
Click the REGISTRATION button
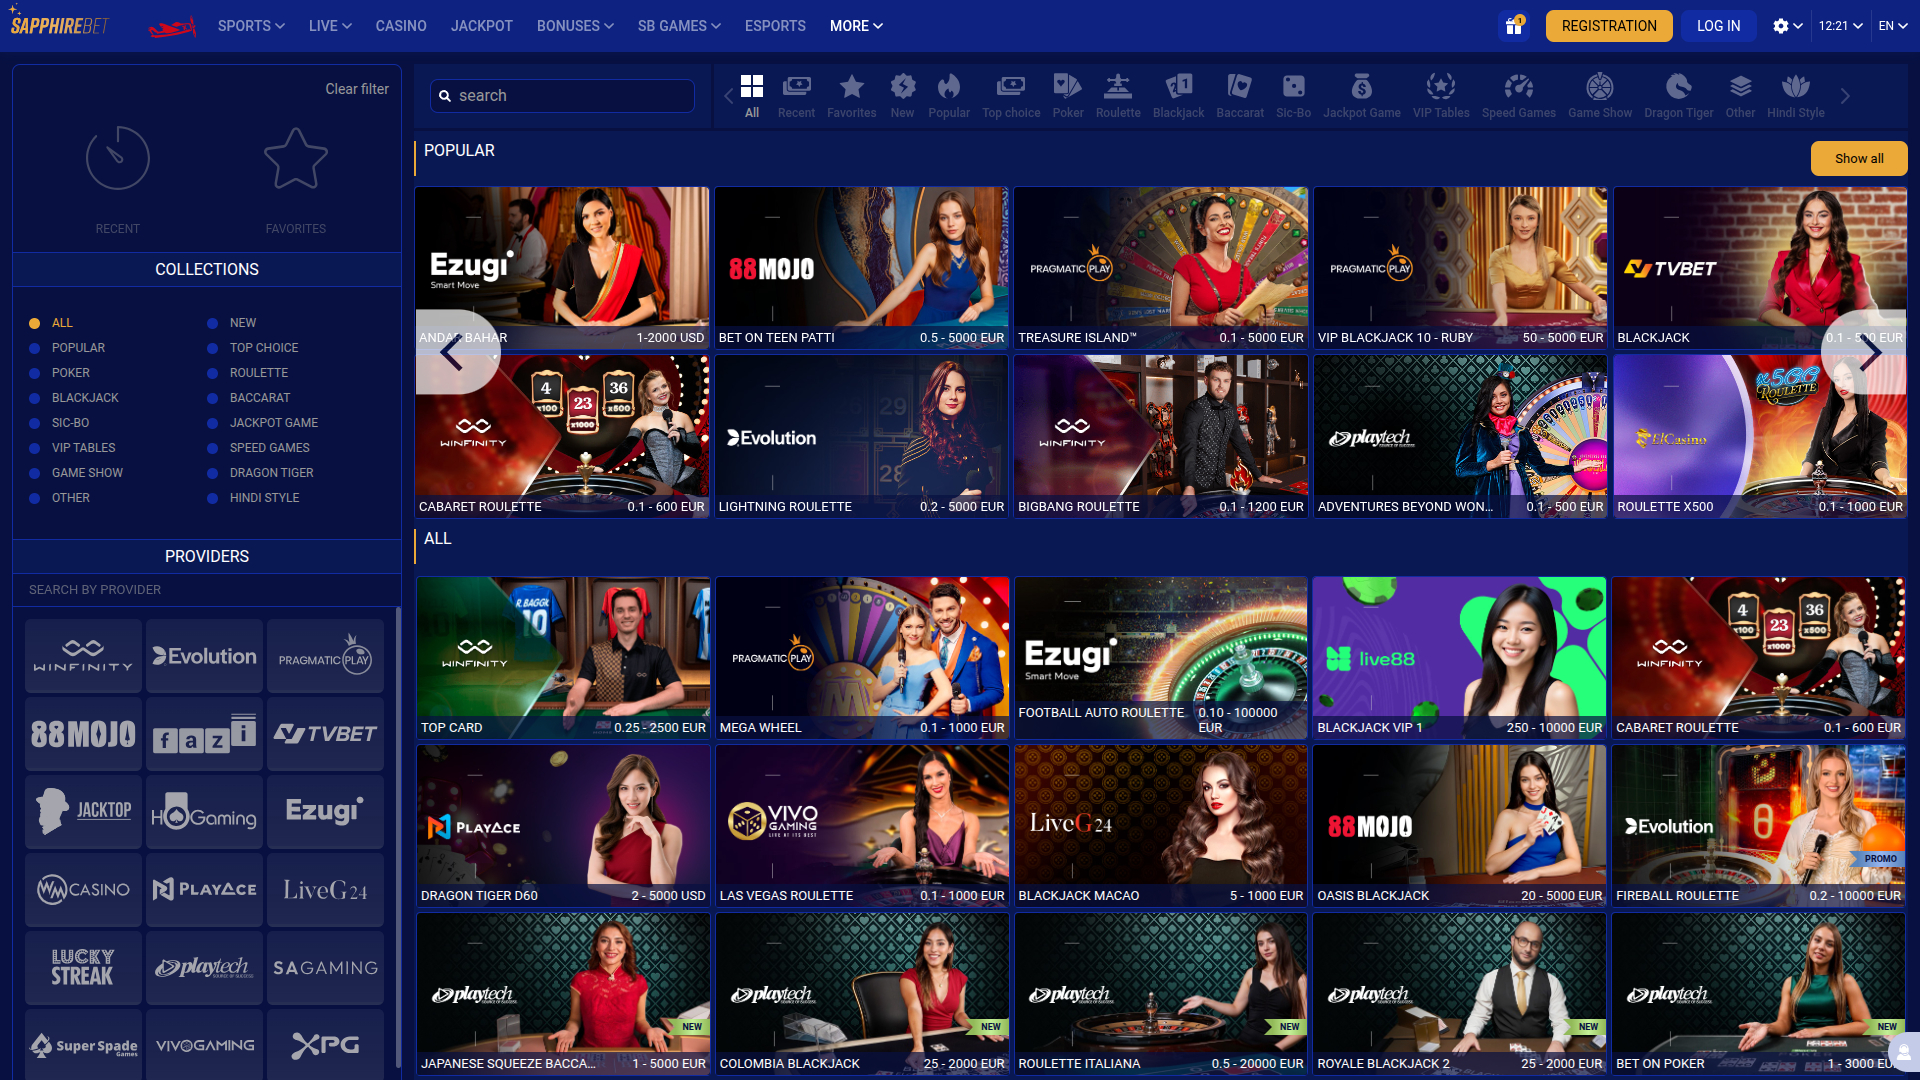click(x=1608, y=25)
